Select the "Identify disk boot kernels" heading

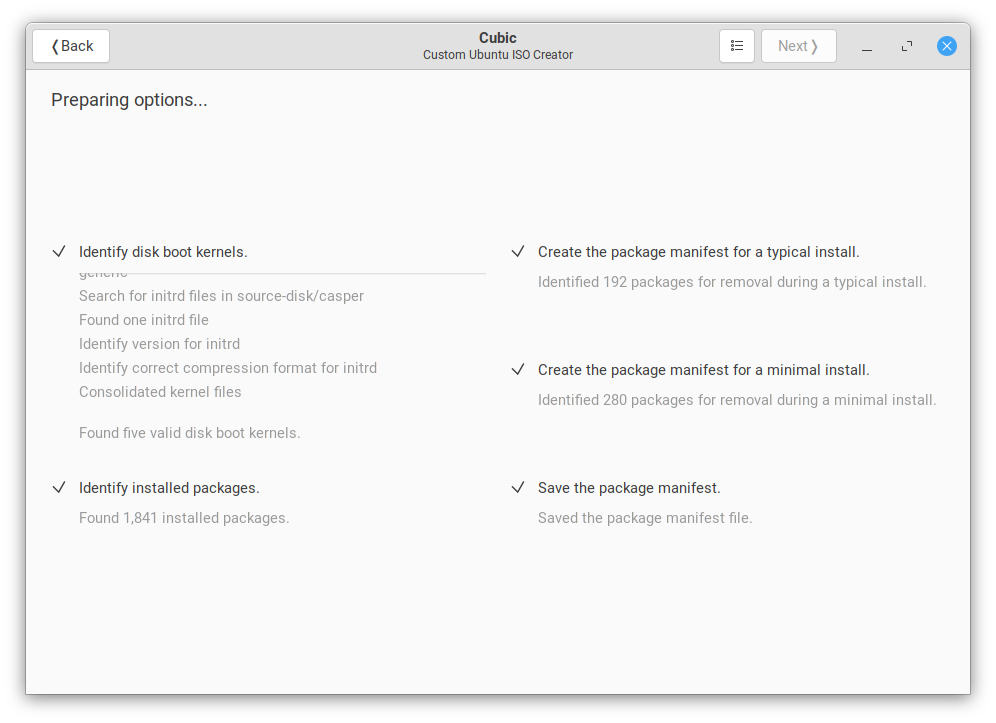click(x=163, y=252)
